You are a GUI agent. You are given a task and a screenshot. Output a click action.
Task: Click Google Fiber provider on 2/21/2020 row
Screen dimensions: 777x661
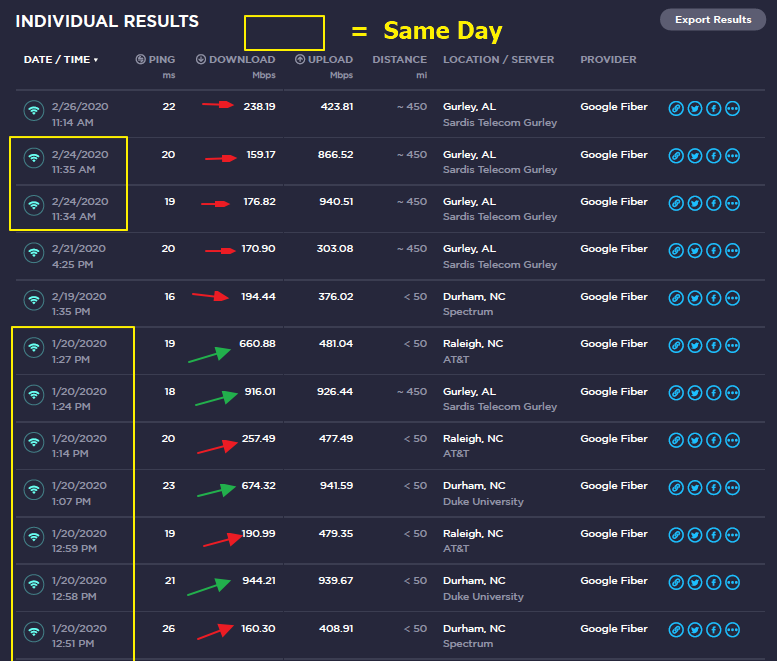pos(613,249)
